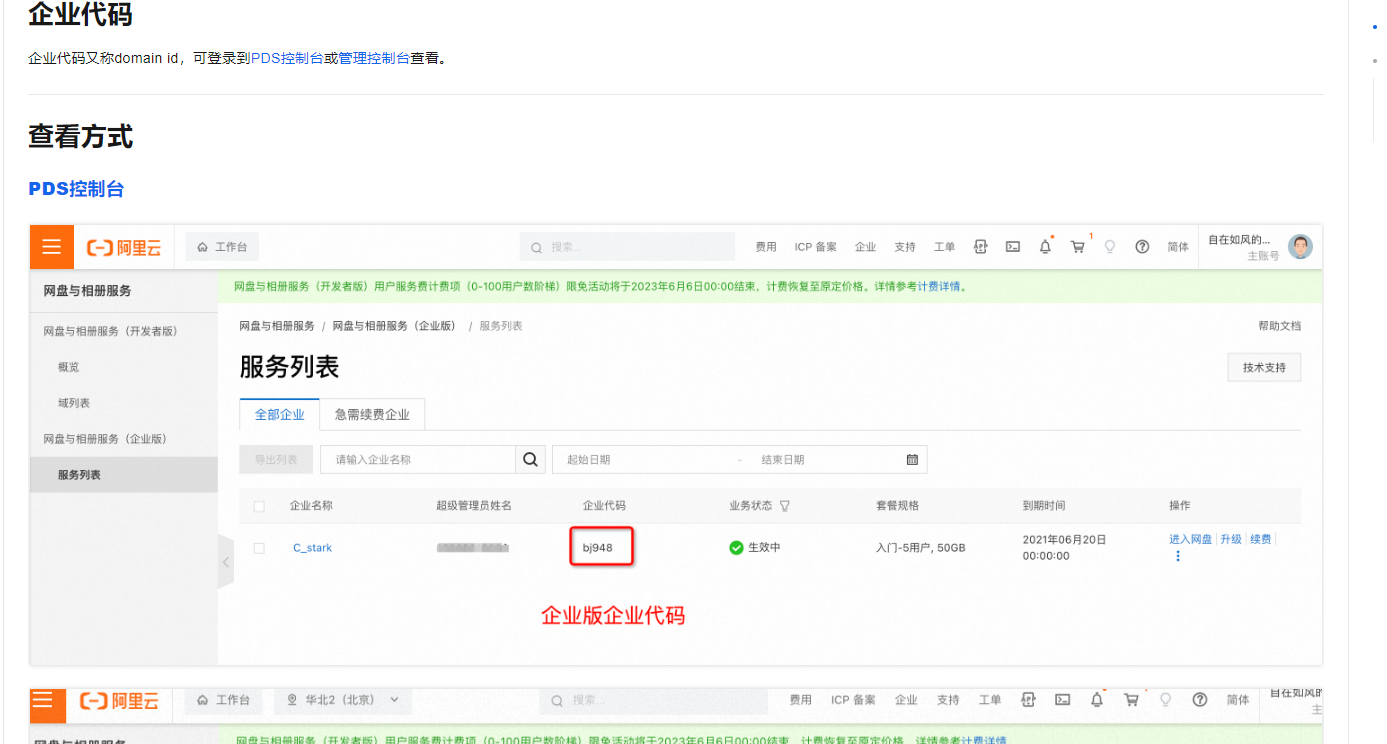Open the 帮助文档 link
1387x744 pixels.
[1279, 326]
